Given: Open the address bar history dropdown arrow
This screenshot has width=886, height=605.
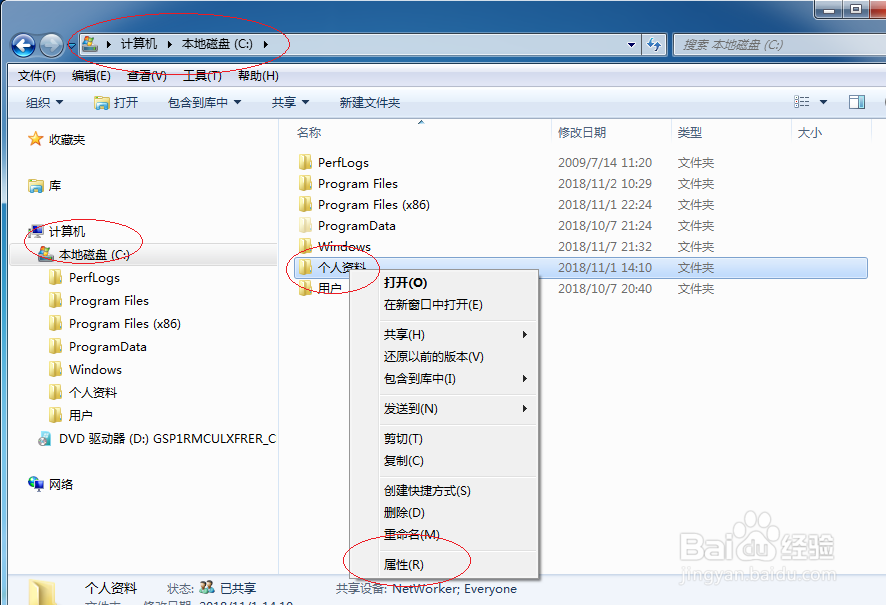Looking at the screenshot, I should [x=631, y=45].
